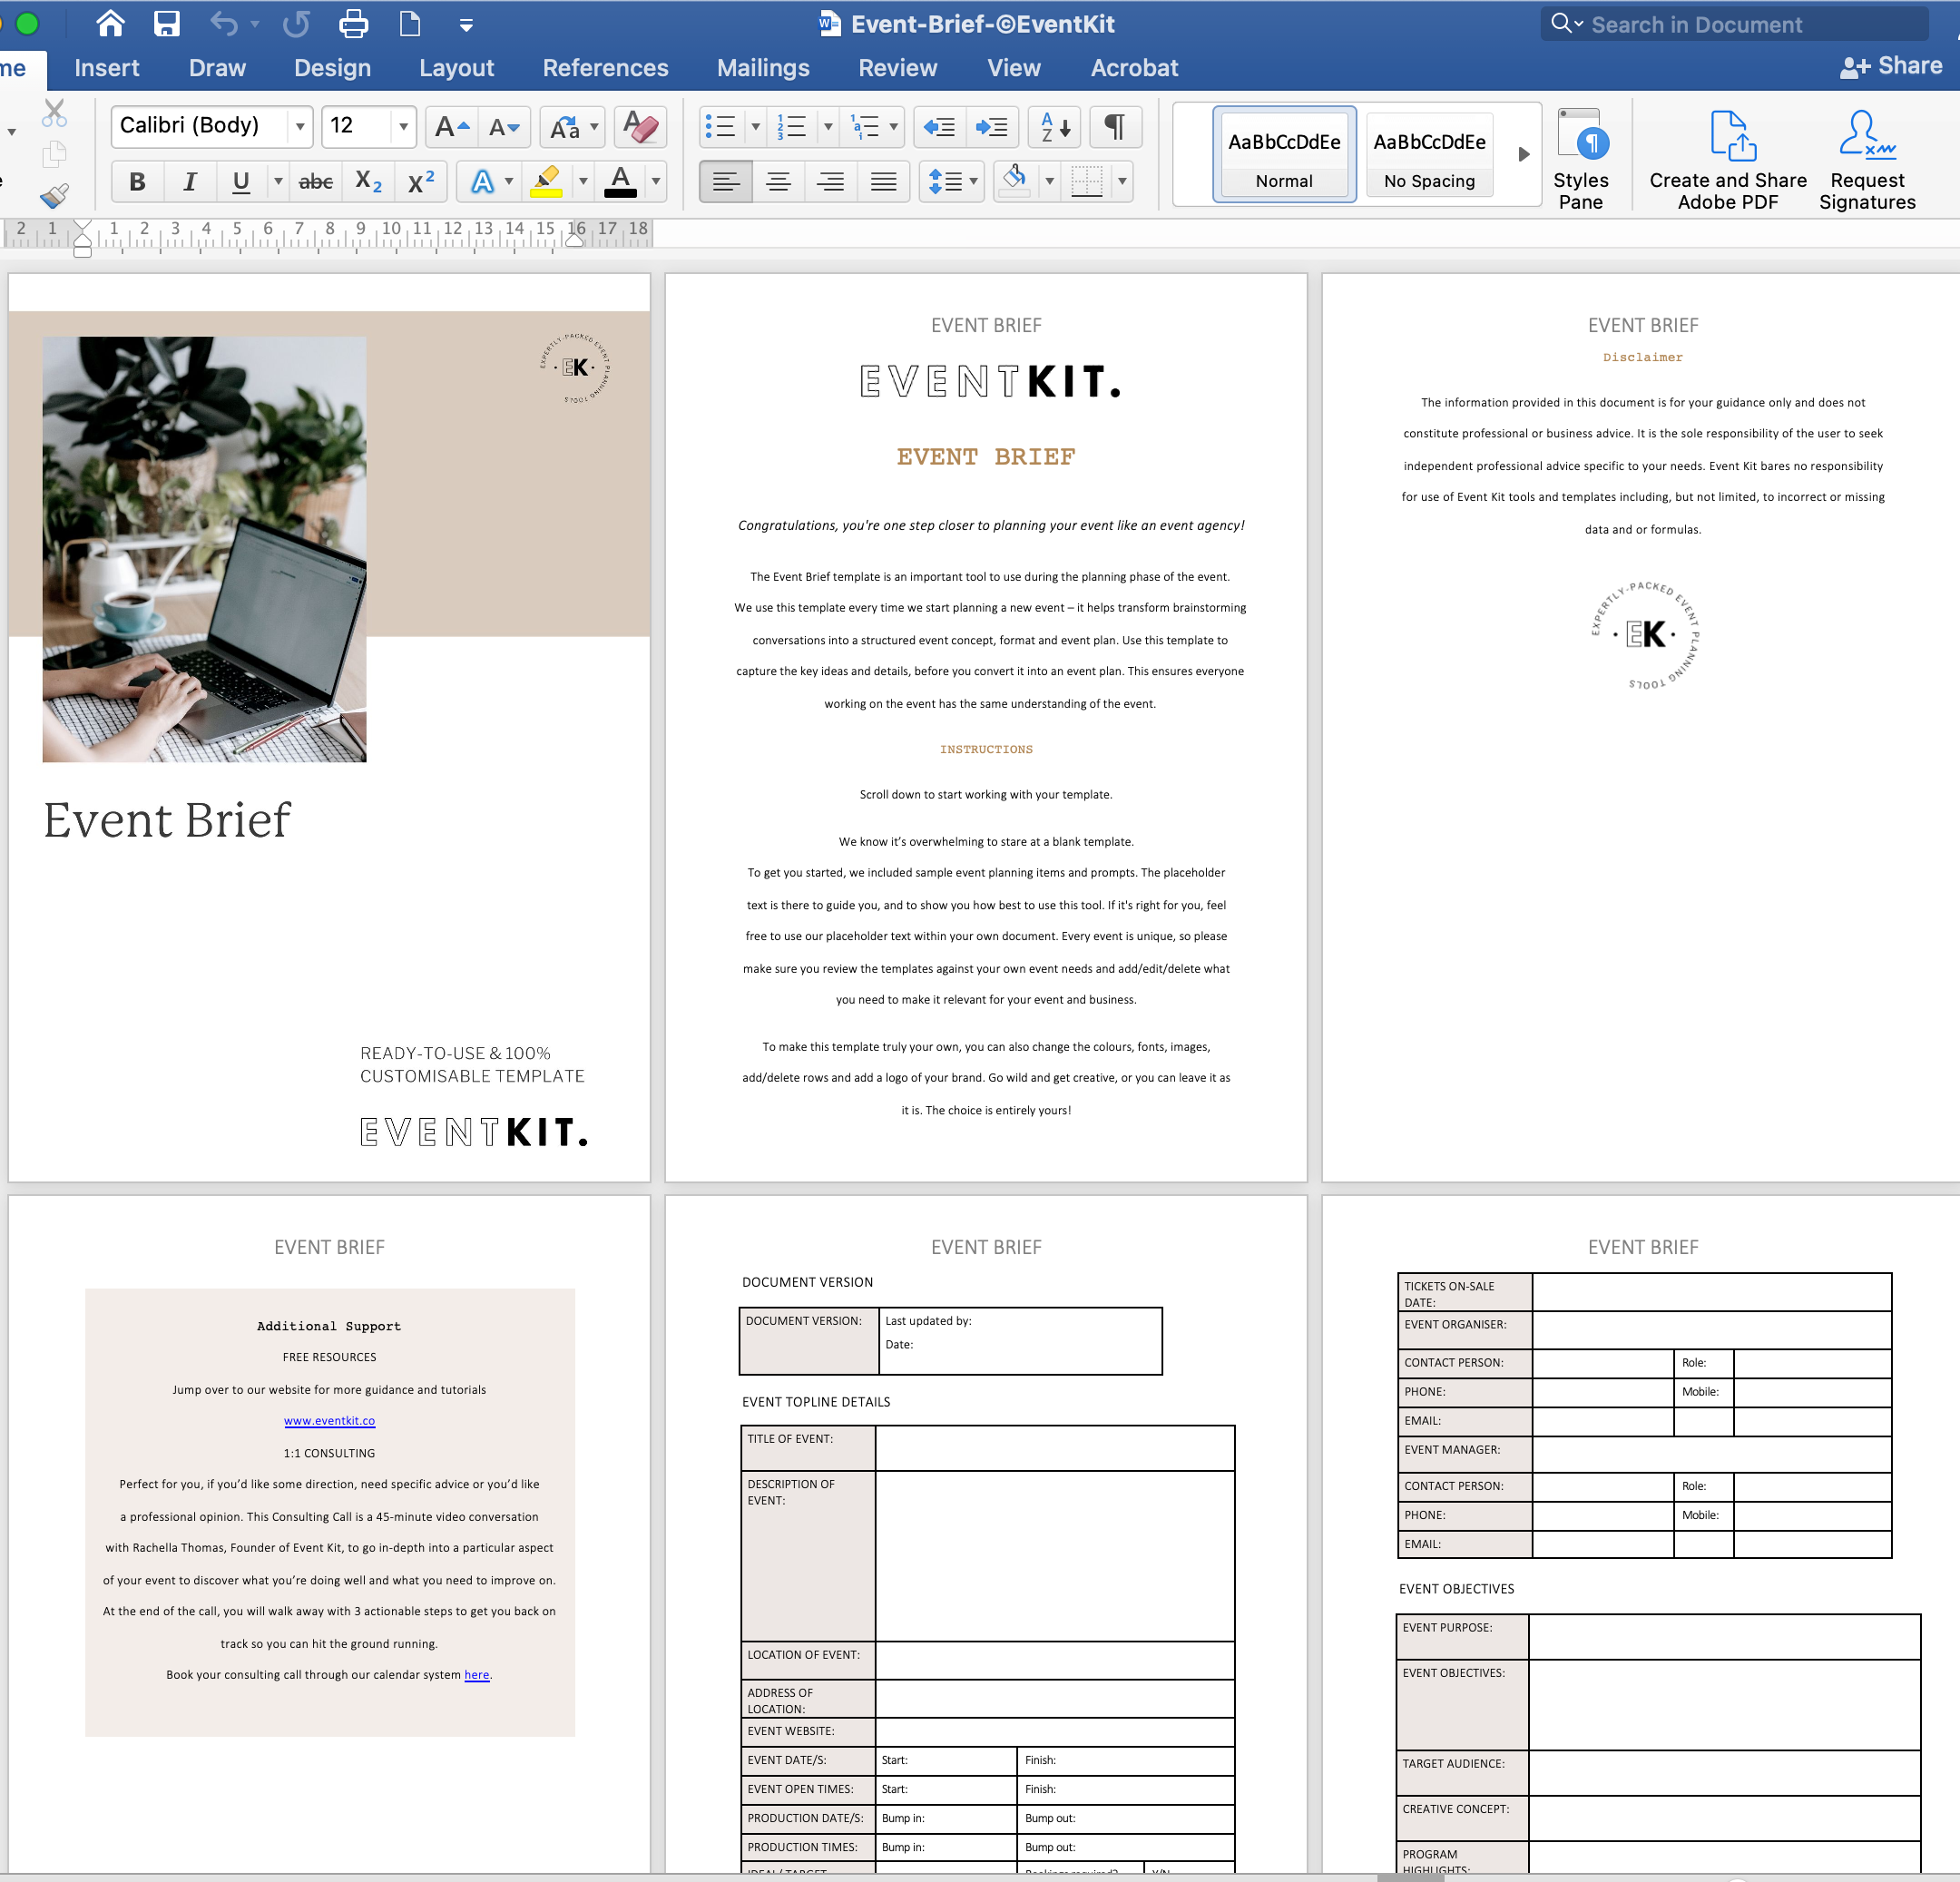Click the Format Painter brush icon
1960x1882 pixels.
54,195
